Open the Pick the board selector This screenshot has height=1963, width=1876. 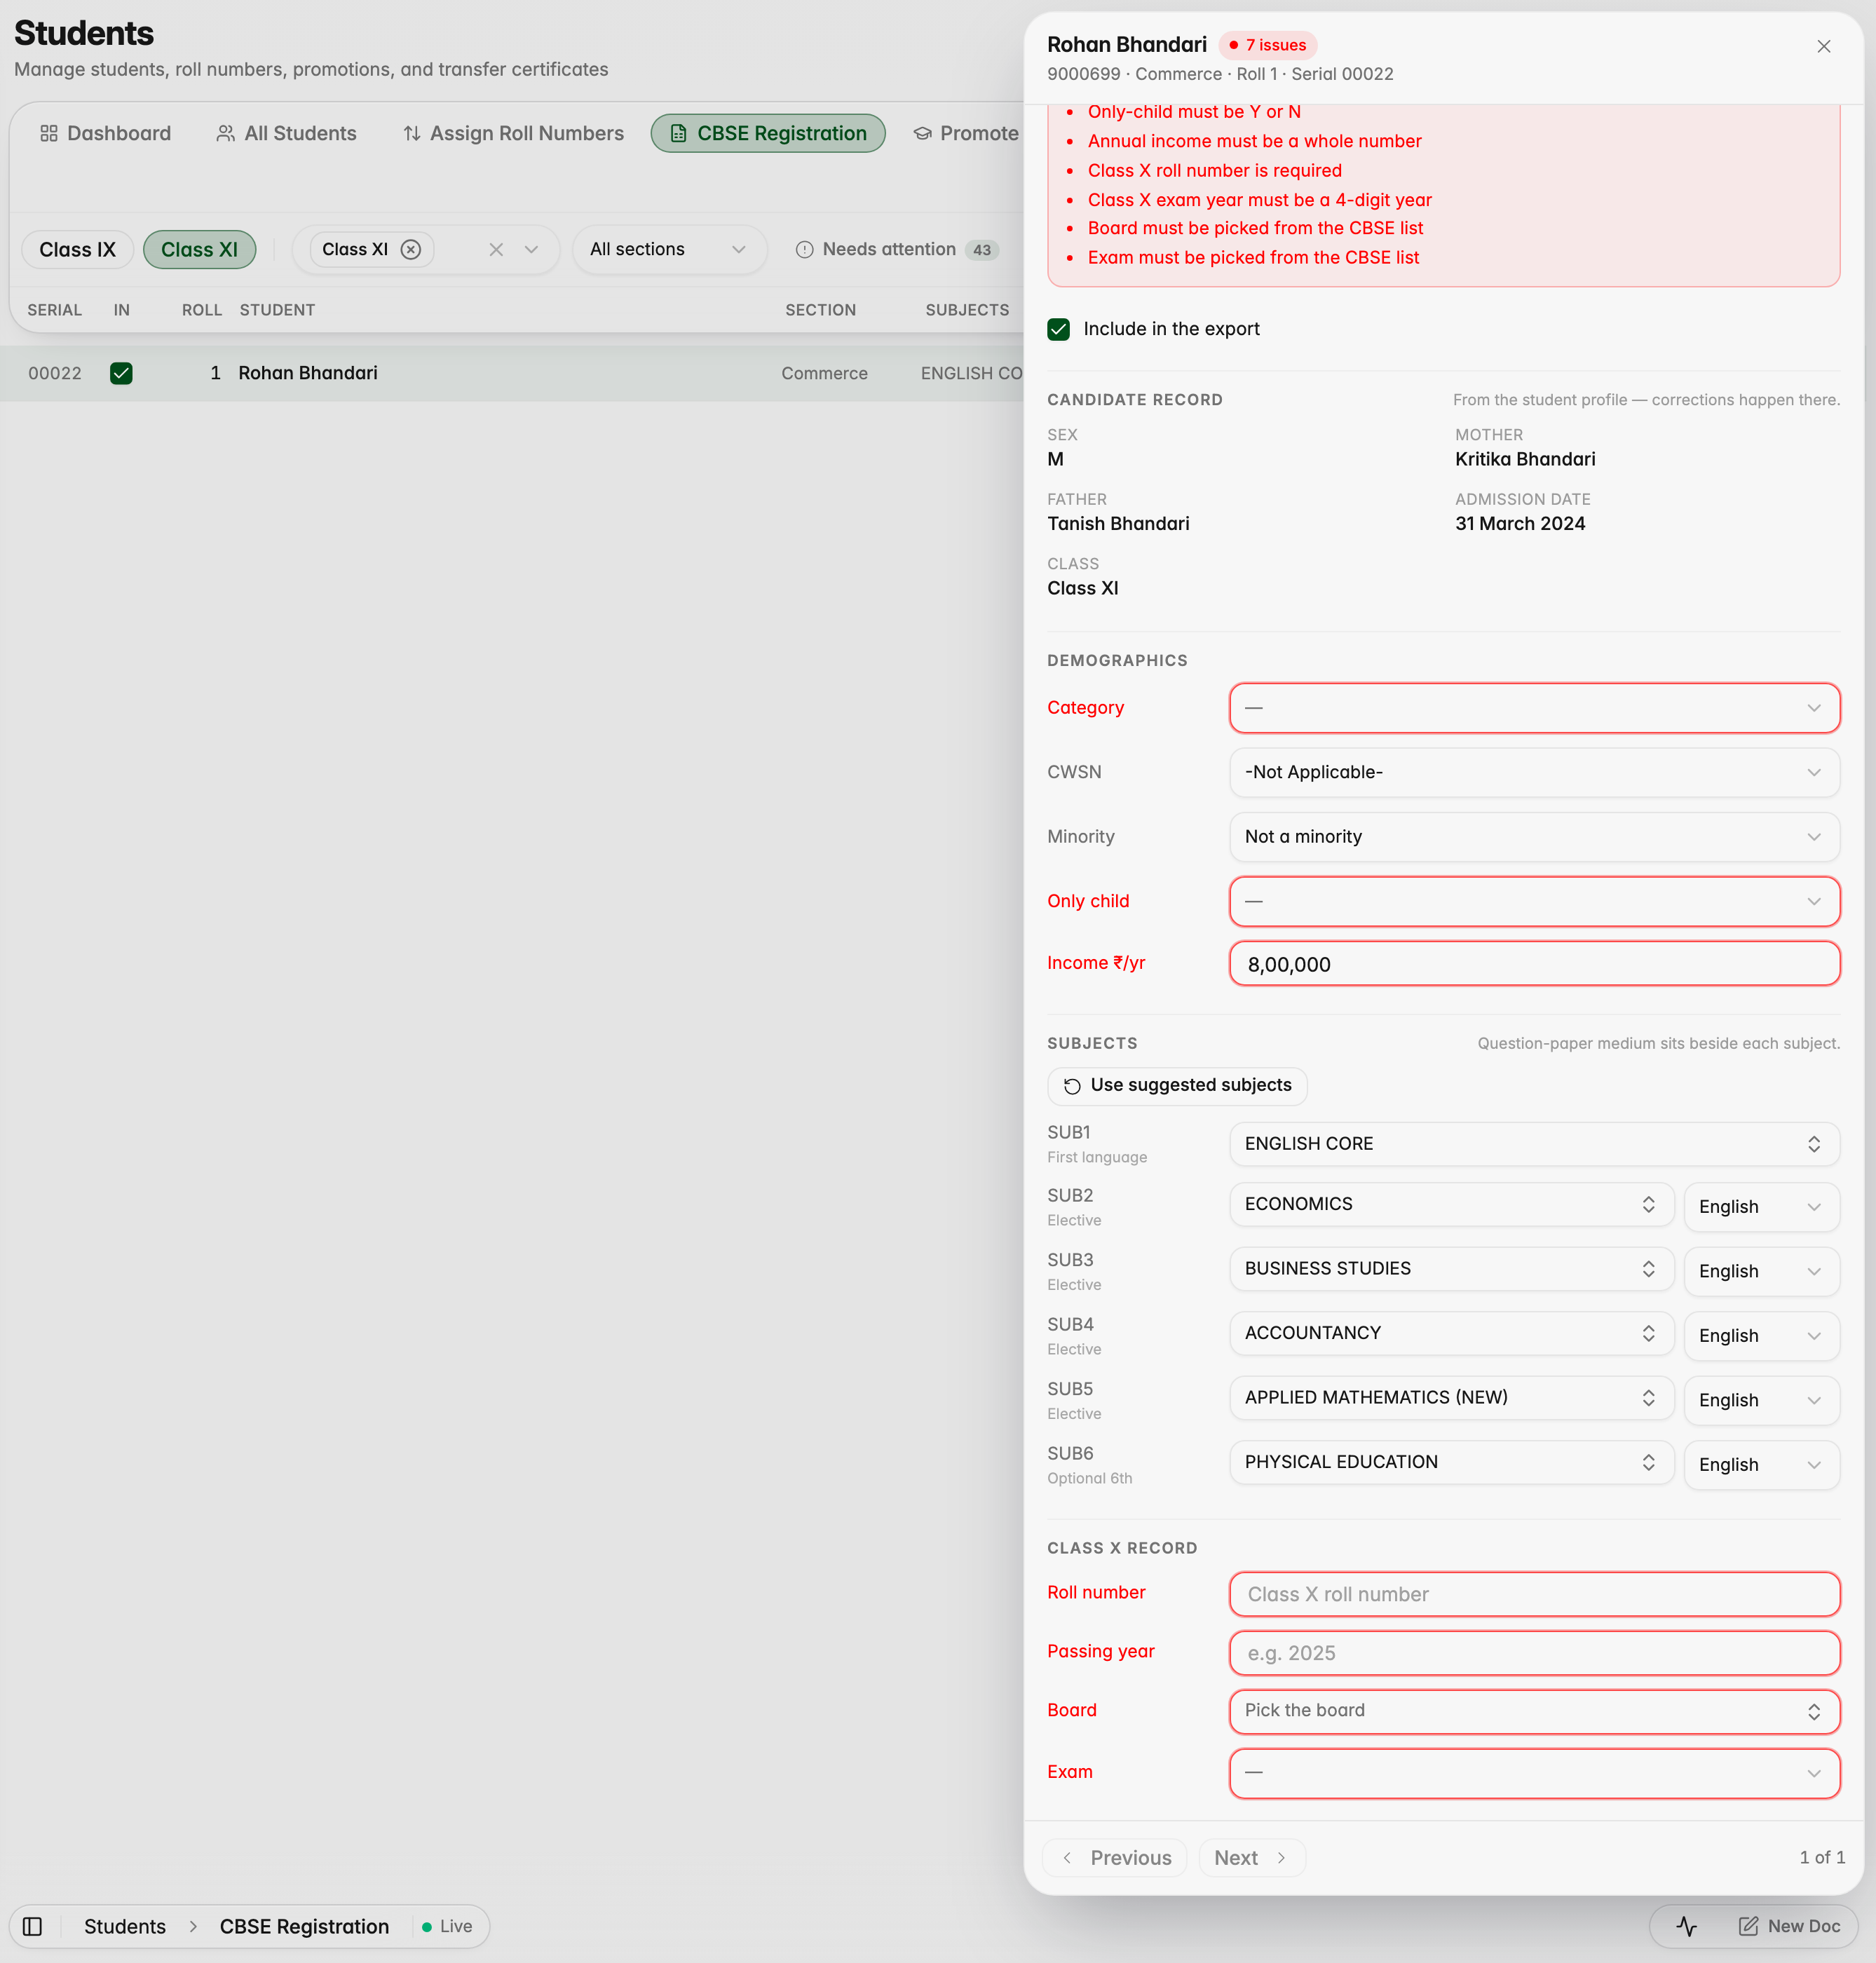[x=1533, y=1710]
